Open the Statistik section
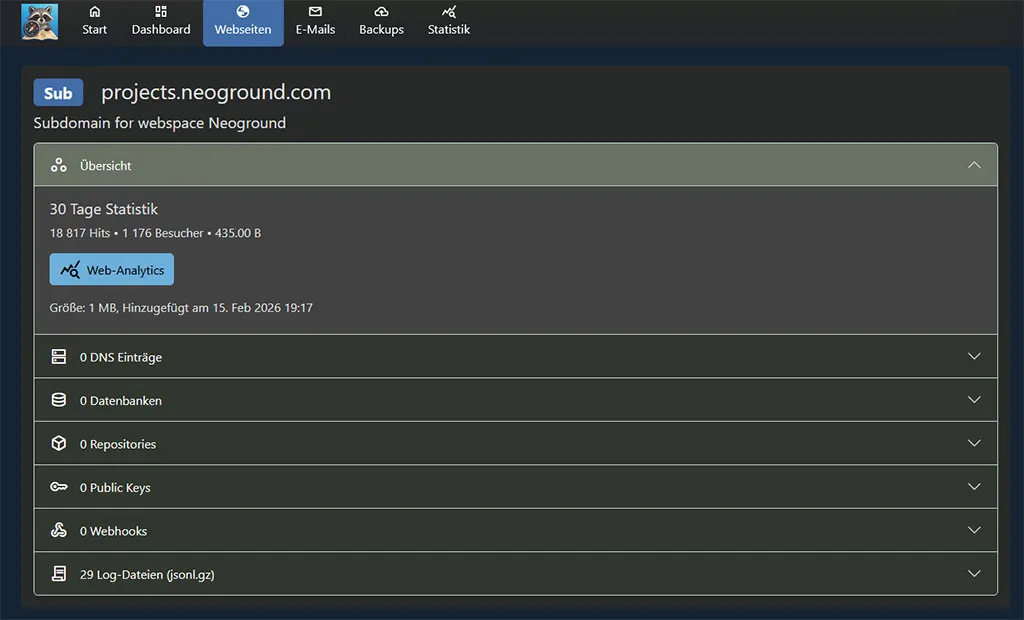This screenshot has height=620, width=1024. click(x=449, y=22)
